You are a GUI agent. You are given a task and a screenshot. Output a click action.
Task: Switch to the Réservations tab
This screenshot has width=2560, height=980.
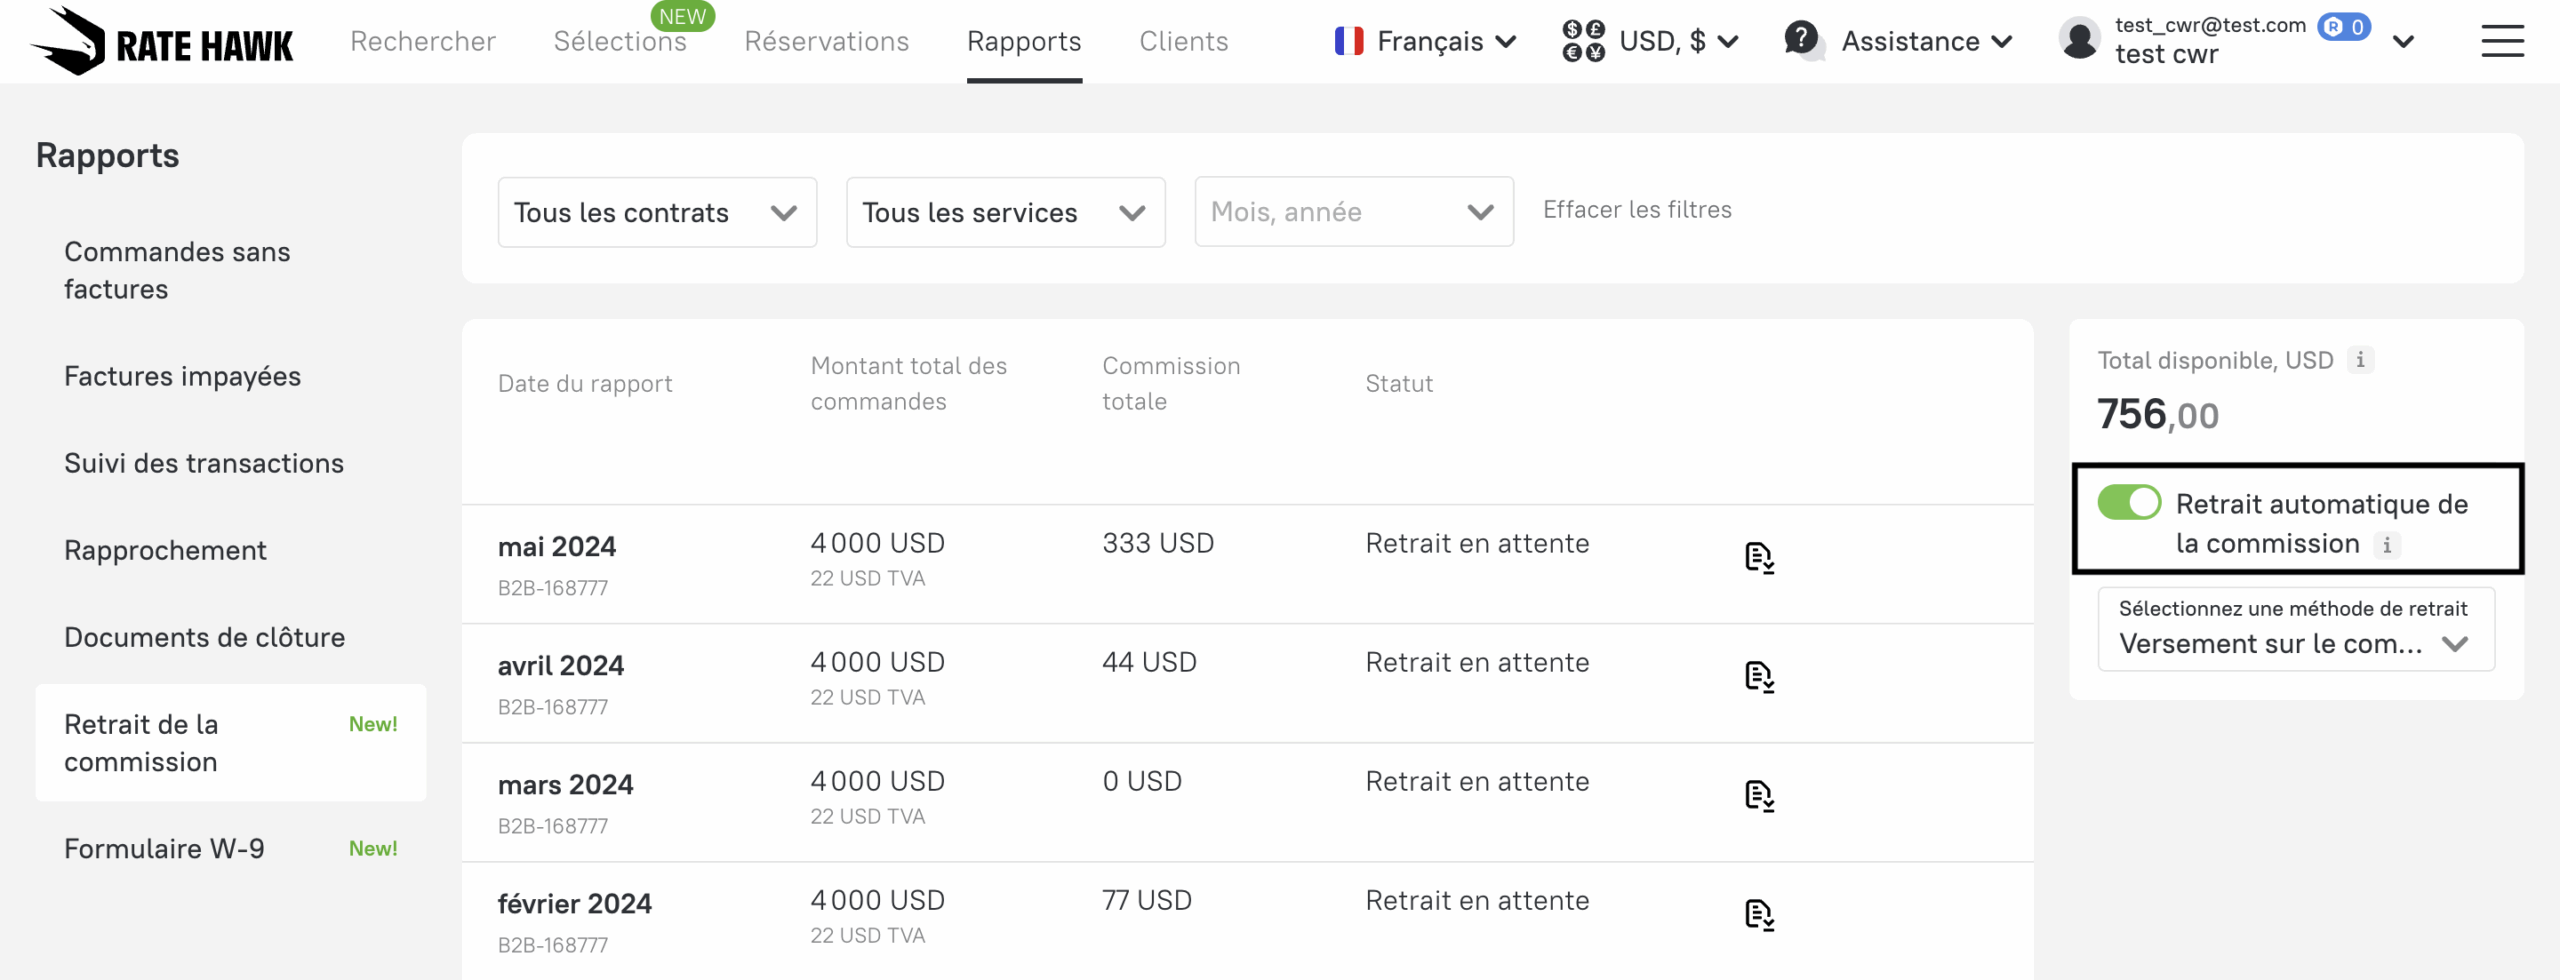pyautogui.click(x=826, y=41)
